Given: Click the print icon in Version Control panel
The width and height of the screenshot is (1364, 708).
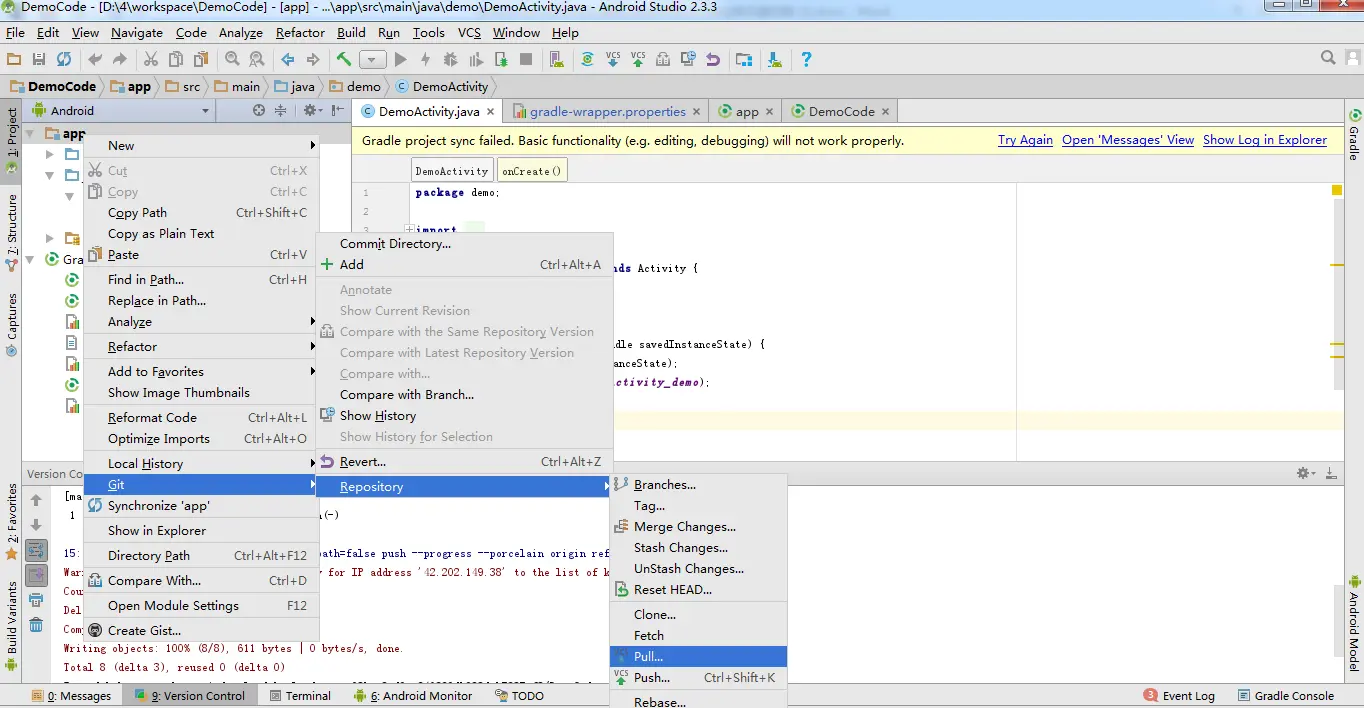Looking at the screenshot, I should pyautogui.click(x=36, y=600).
